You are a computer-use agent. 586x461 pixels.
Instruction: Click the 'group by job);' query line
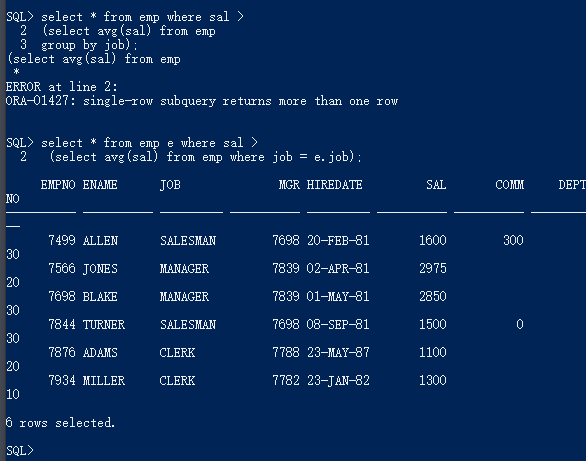click(89, 45)
